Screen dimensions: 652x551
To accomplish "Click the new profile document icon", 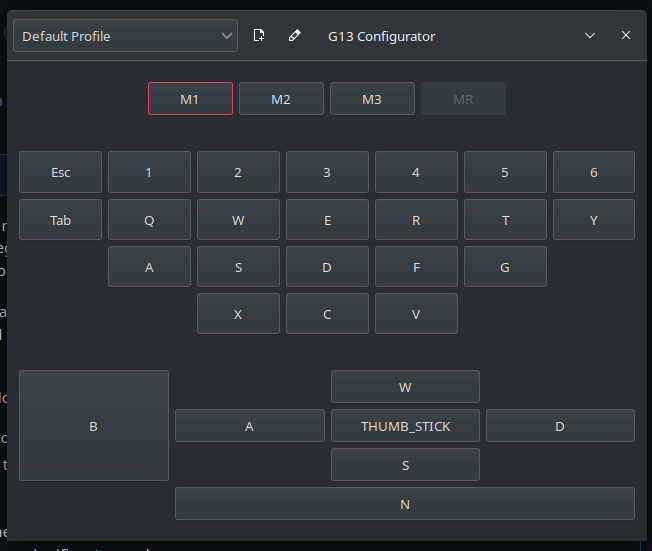I will pos(259,35).
